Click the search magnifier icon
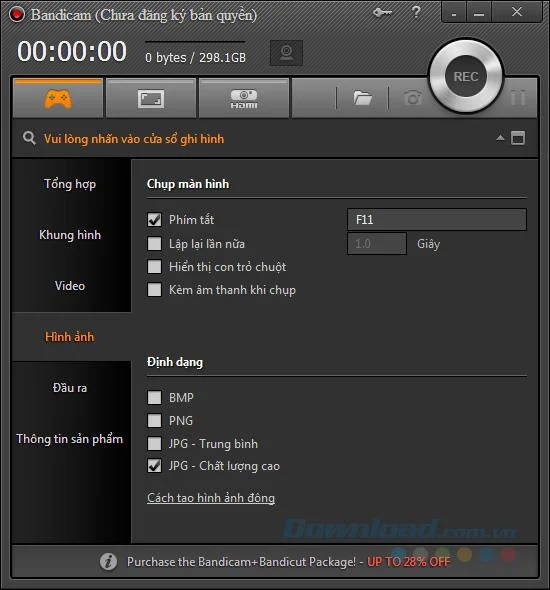Viewport: 550px width, 590px height. point(29,138)
